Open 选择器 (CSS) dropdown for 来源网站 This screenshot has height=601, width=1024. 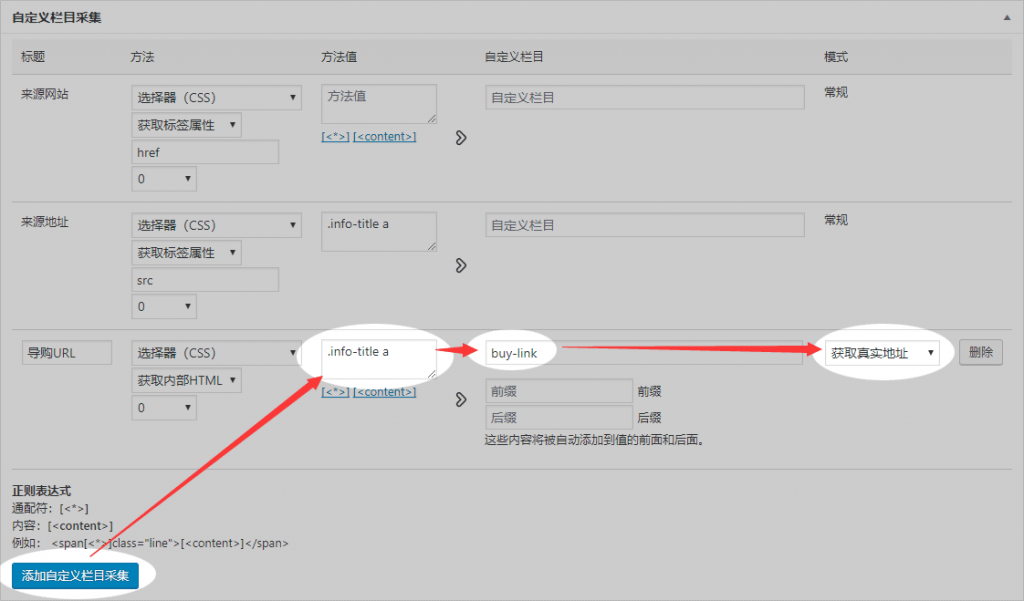[216, 98]
